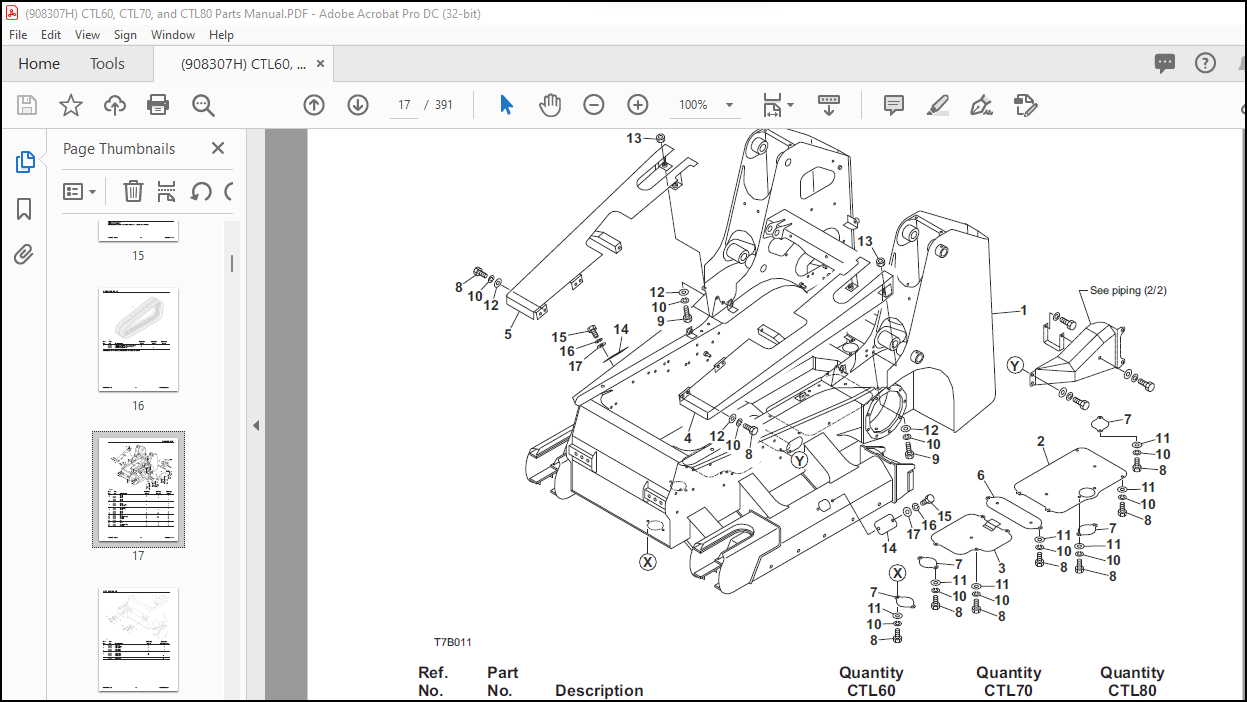
Task: Select the highlight text pen tool
Action: coord(937,105)
